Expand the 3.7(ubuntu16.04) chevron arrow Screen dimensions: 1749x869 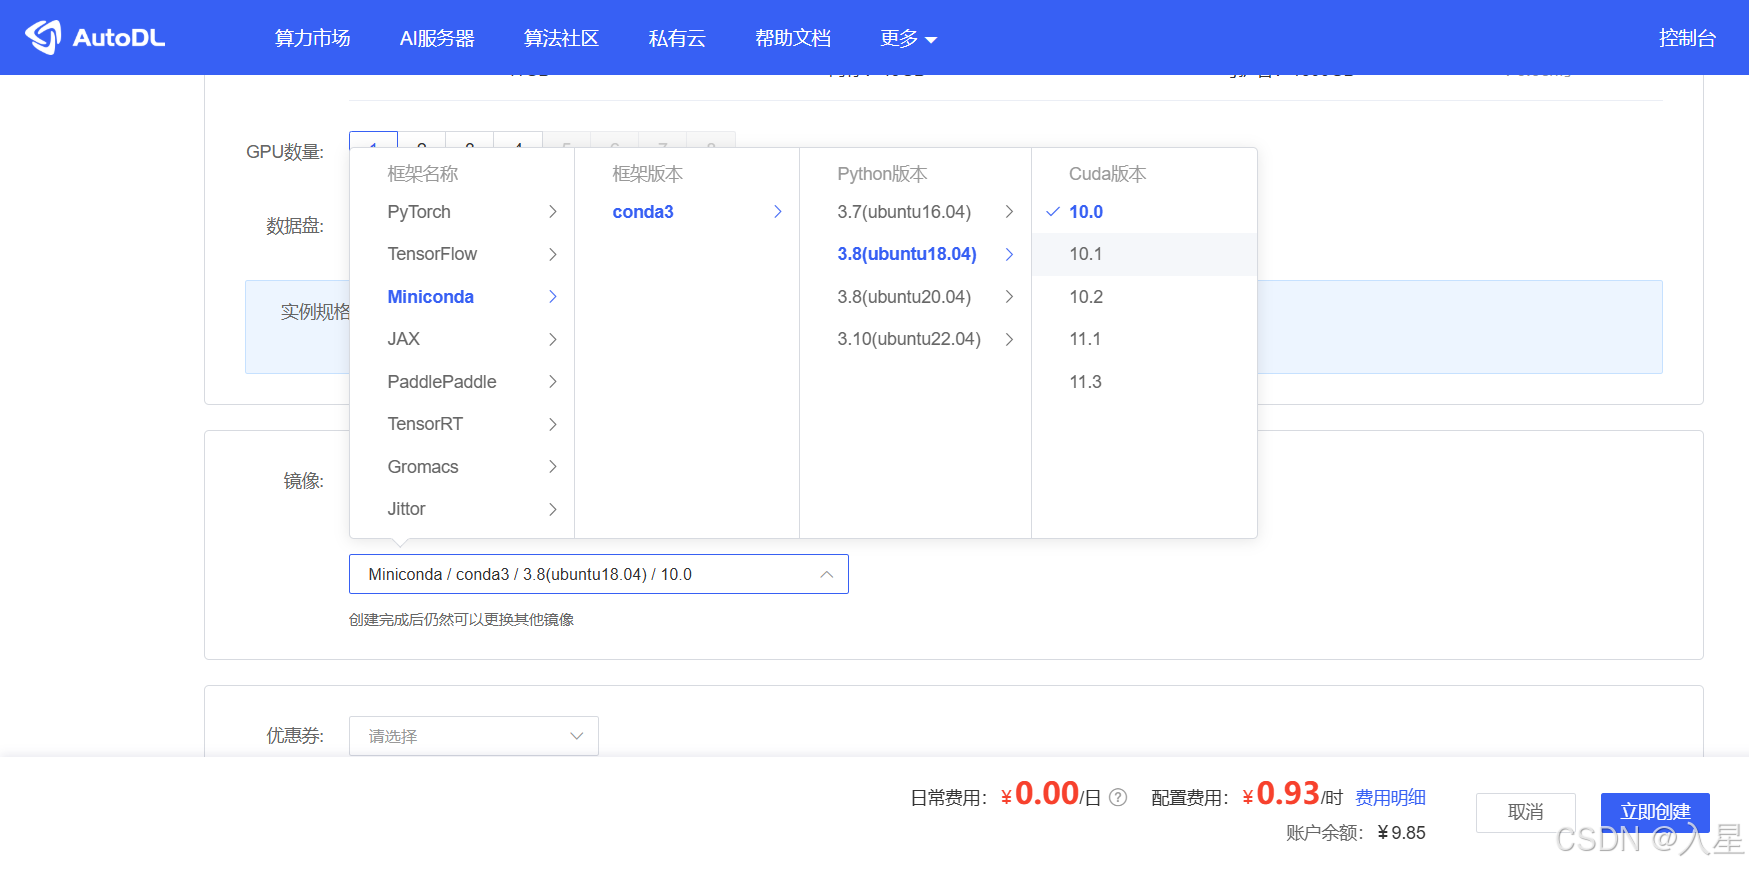click(1009, 212)
